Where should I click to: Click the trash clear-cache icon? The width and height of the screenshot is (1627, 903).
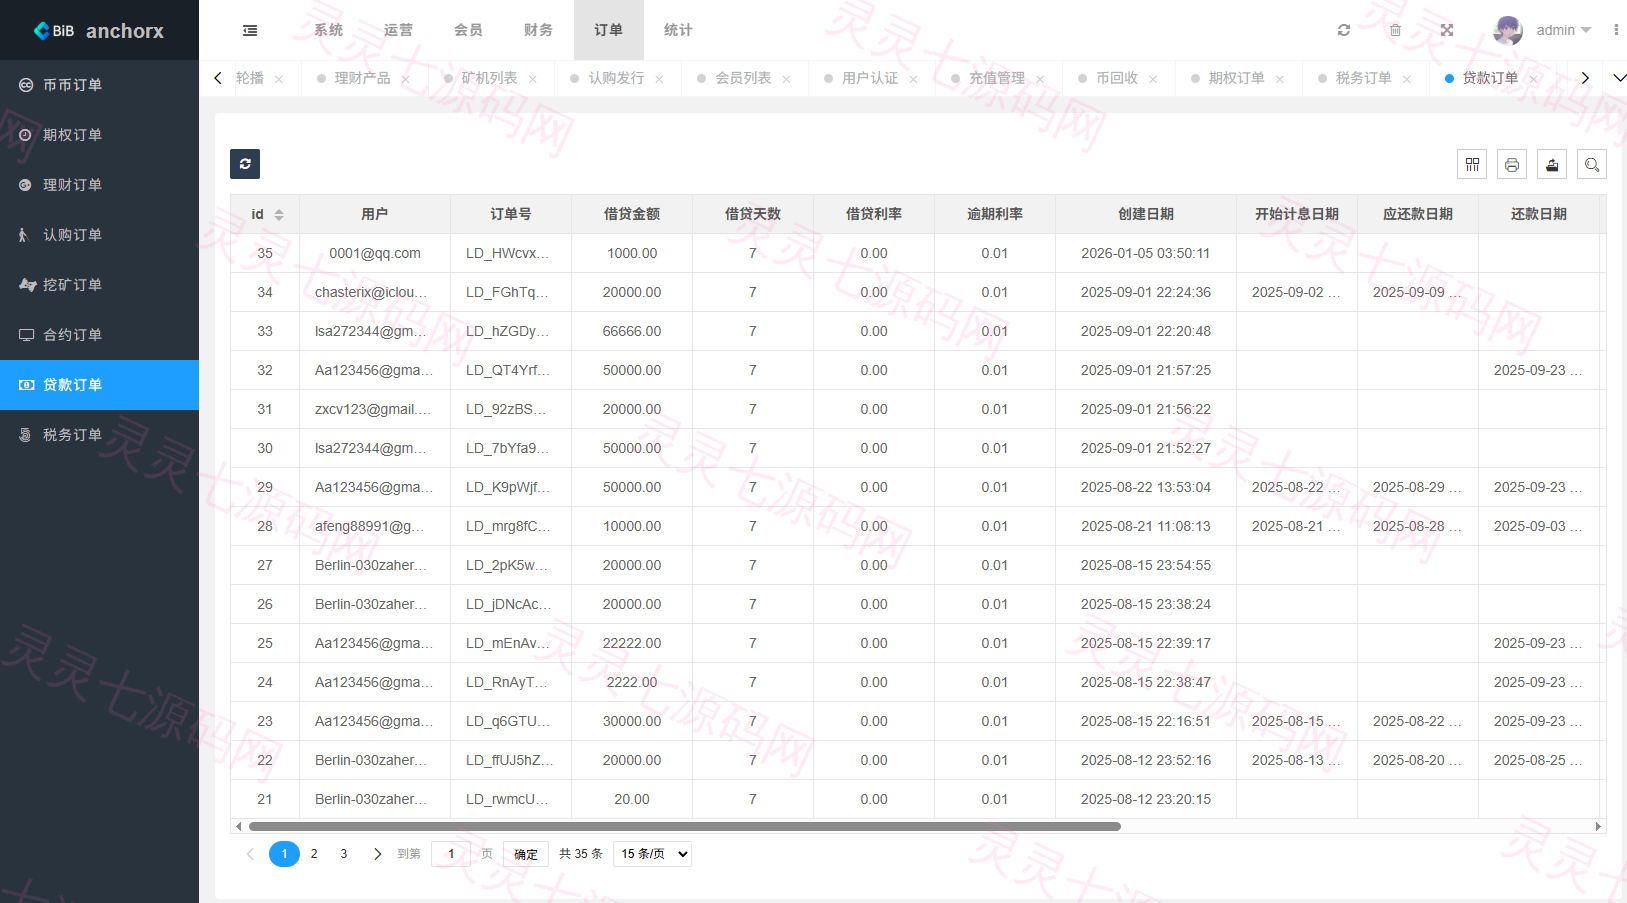click(x=1395, y=30)
